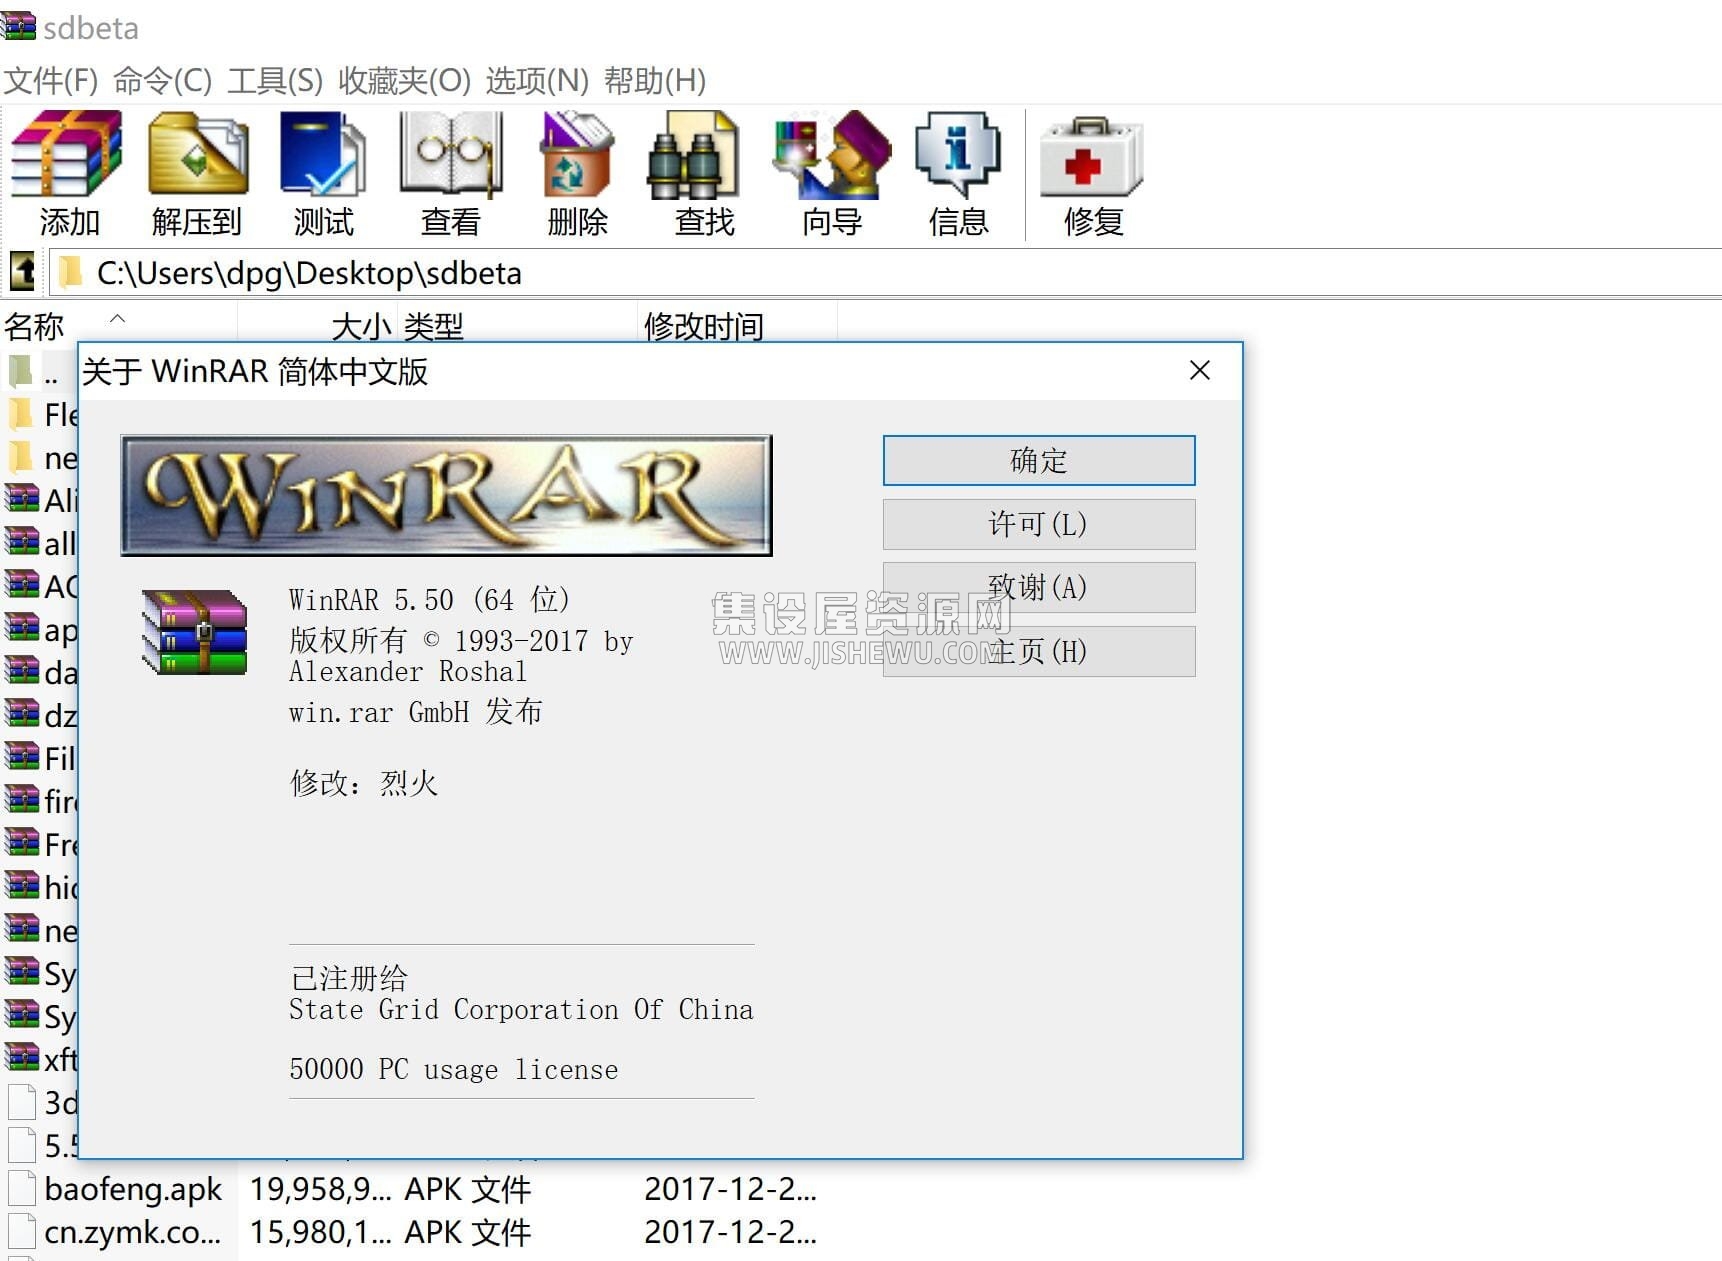Open the 命令(C) menu
1722x1261 pixels.
163,80
